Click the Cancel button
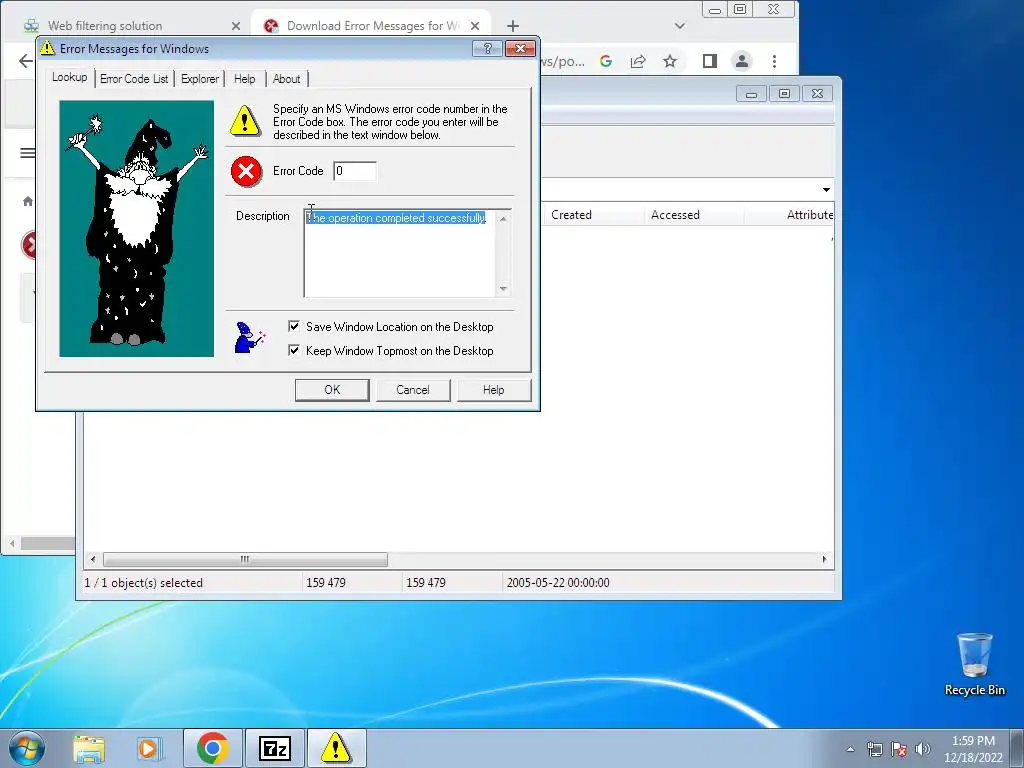The width and height of the screenshot is (1024, 768). [413, 390]
